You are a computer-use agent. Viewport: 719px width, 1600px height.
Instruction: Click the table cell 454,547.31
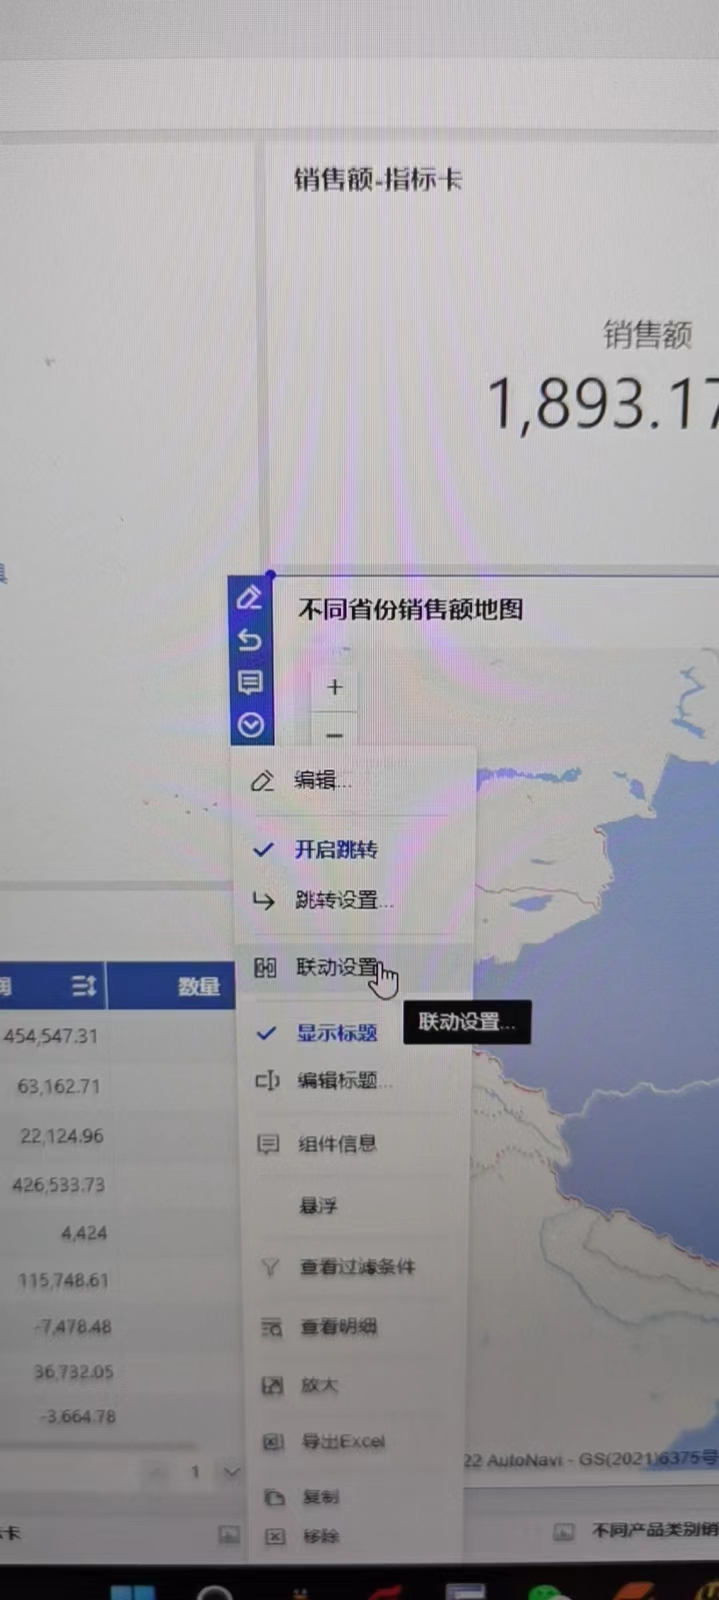51,1036
